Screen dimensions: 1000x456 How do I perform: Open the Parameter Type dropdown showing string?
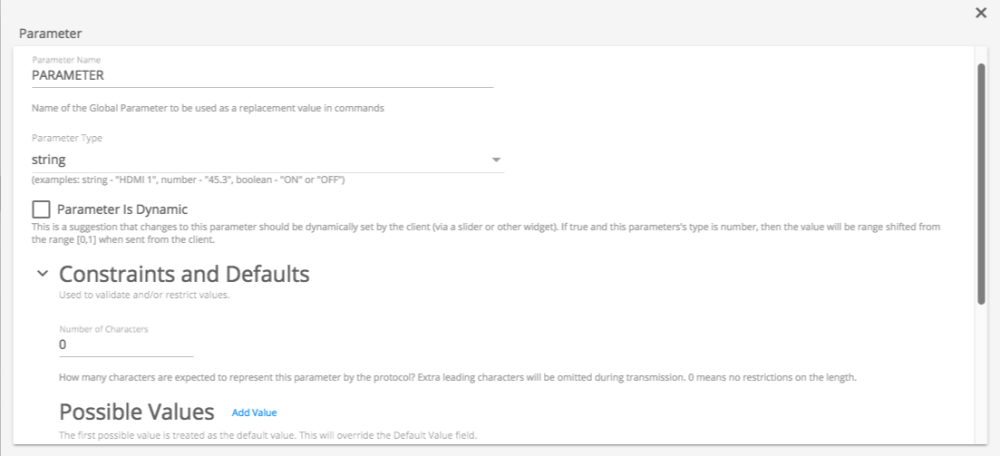point(260,159)
